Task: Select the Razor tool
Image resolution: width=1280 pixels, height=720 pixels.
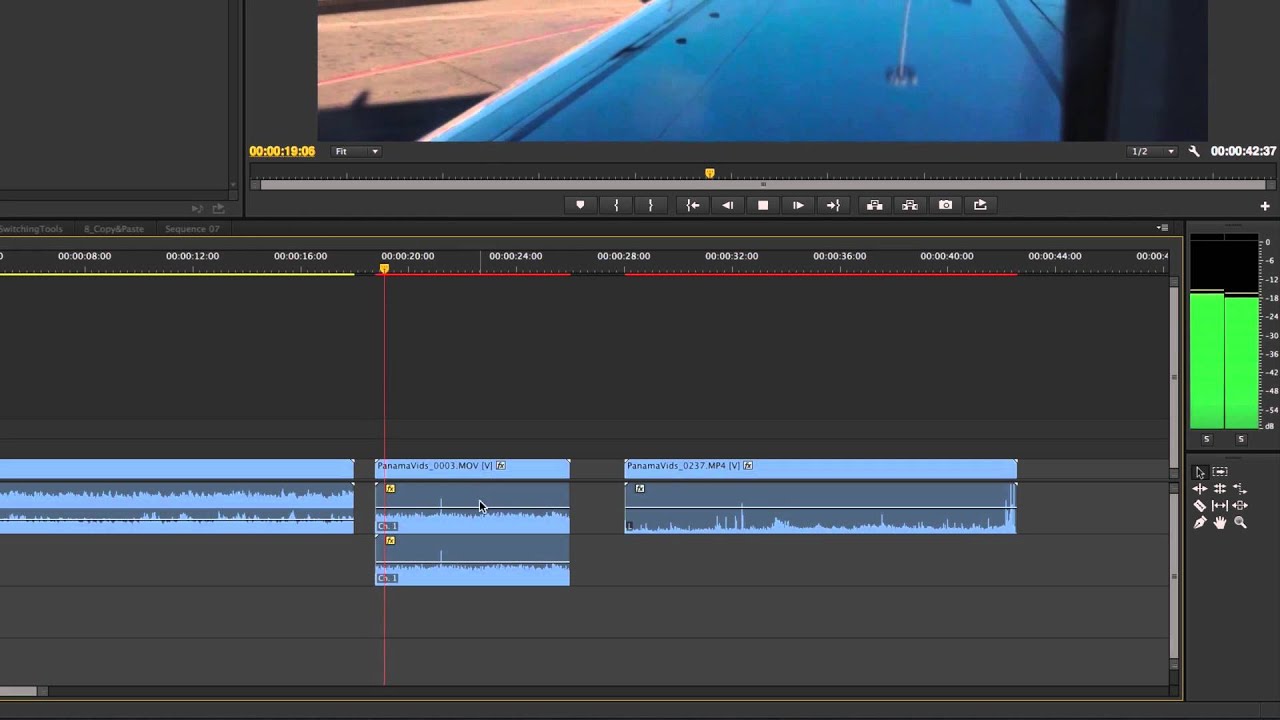Action: tap(1200, 506)
